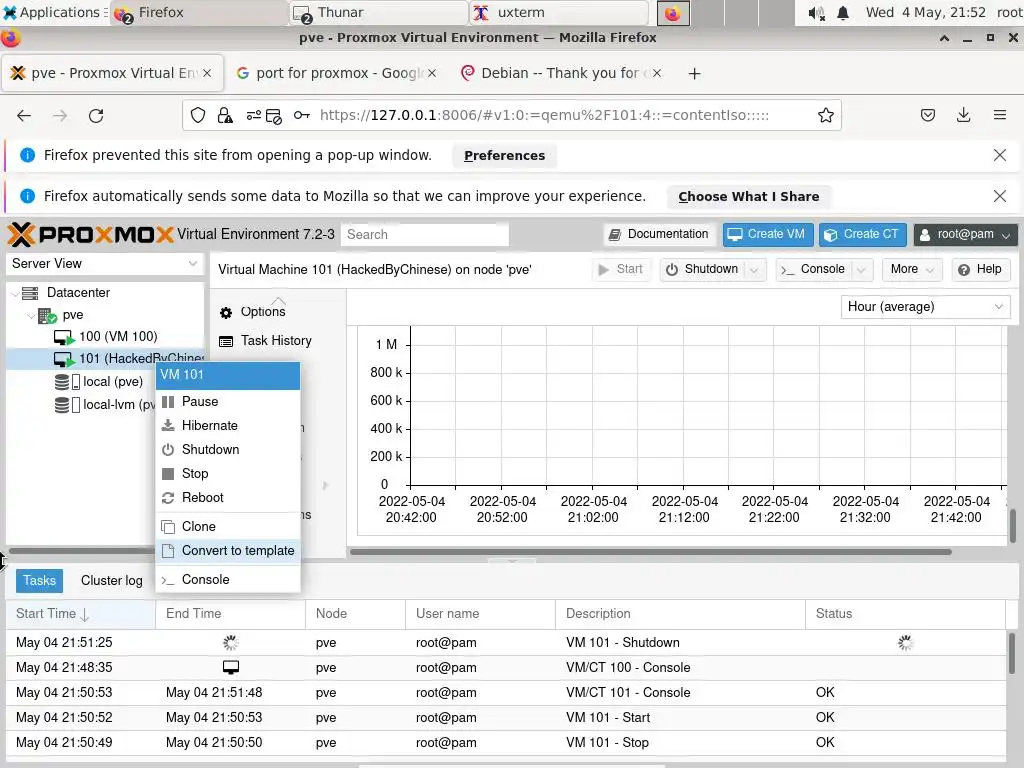Screen dimensions: 1024x768
Task: Click the Create CT button
Action: point(863,234)
